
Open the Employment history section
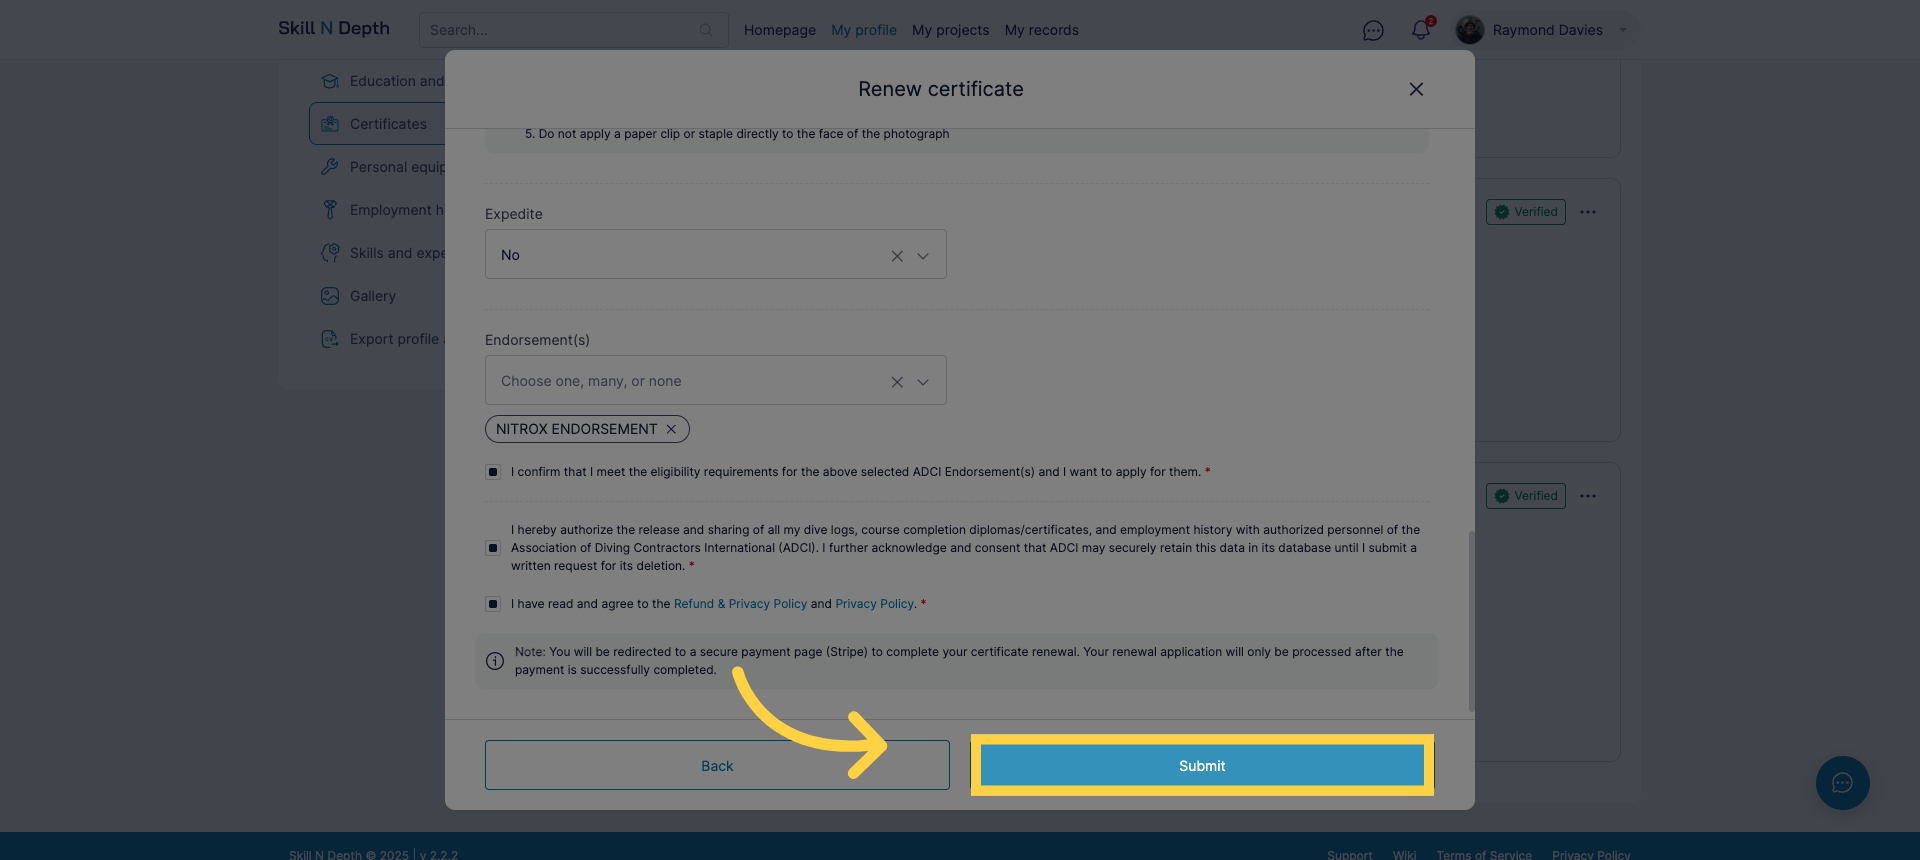click(330, 209)
